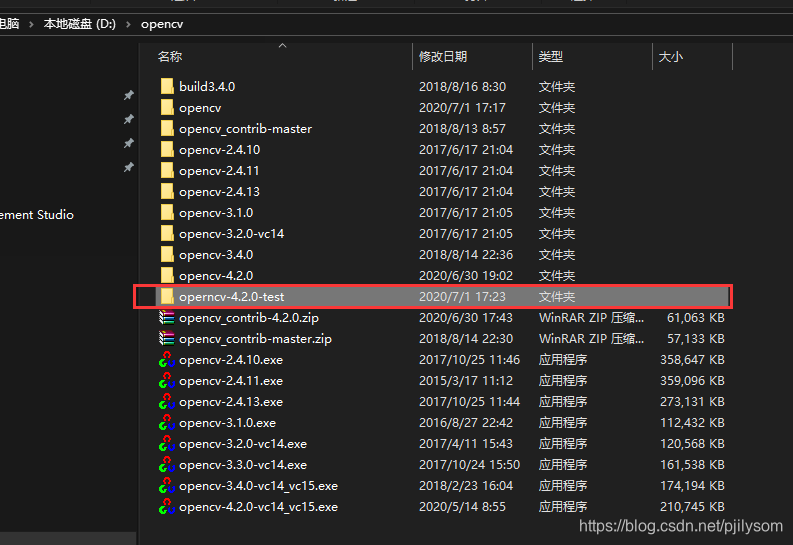This screenshot has width=793, height=545.
Task: Select the opencv-3.2.0-vc14 folder icon
Action: pos(167,234)
